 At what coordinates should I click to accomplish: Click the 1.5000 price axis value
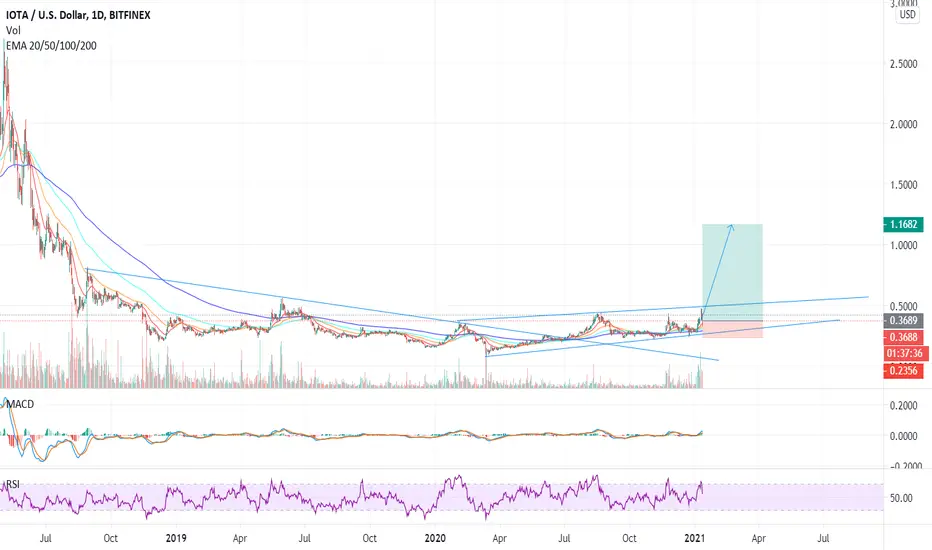(x=903, y=185)
